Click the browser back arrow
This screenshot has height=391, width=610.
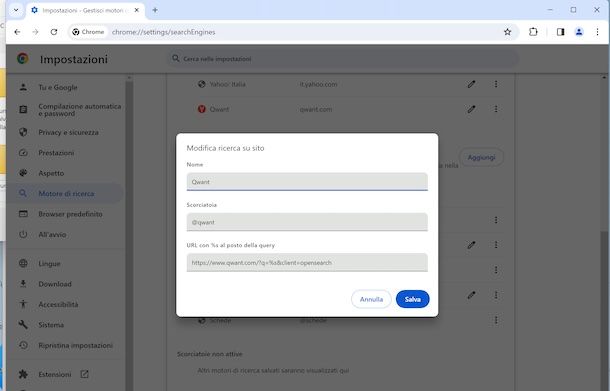[x=17, y=32]
